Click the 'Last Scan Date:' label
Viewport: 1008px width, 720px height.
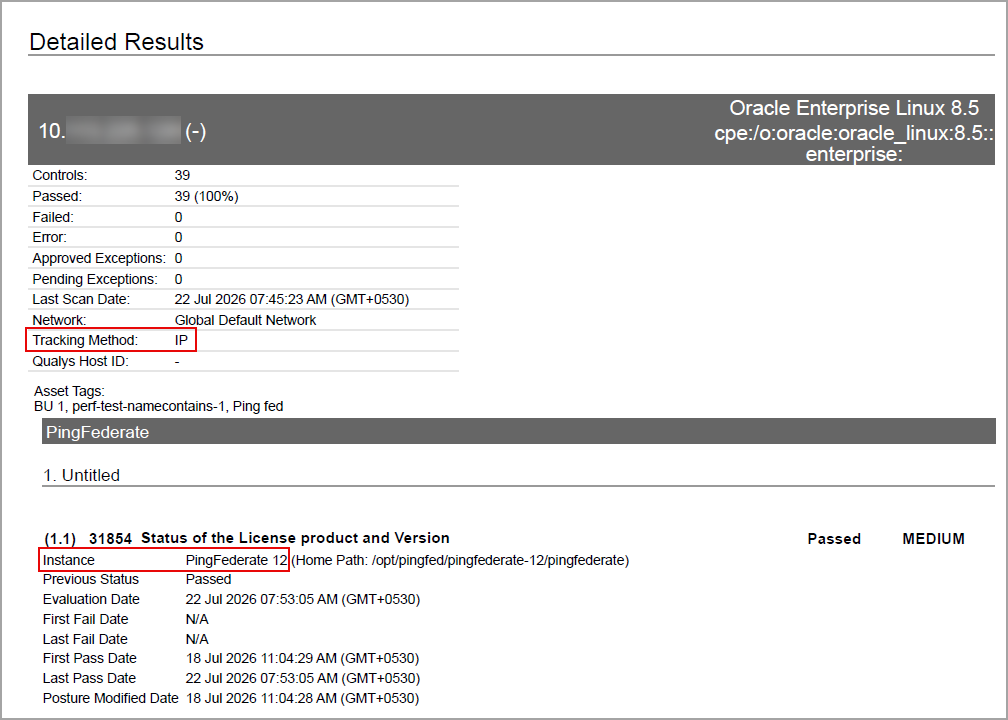pos(81,300)
